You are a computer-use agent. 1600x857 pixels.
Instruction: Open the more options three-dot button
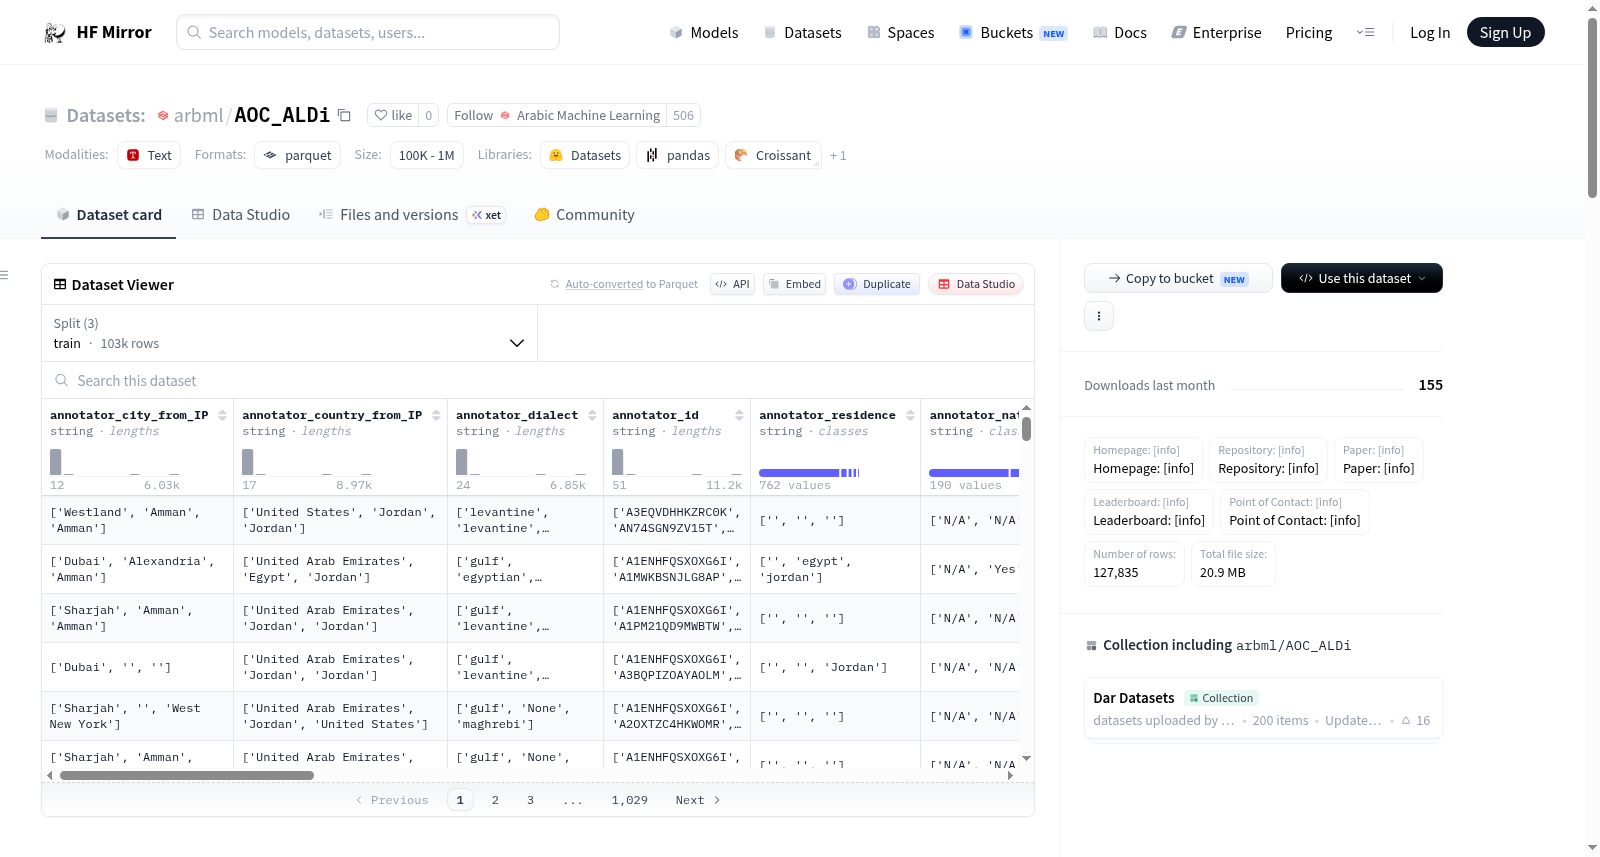1099,316
